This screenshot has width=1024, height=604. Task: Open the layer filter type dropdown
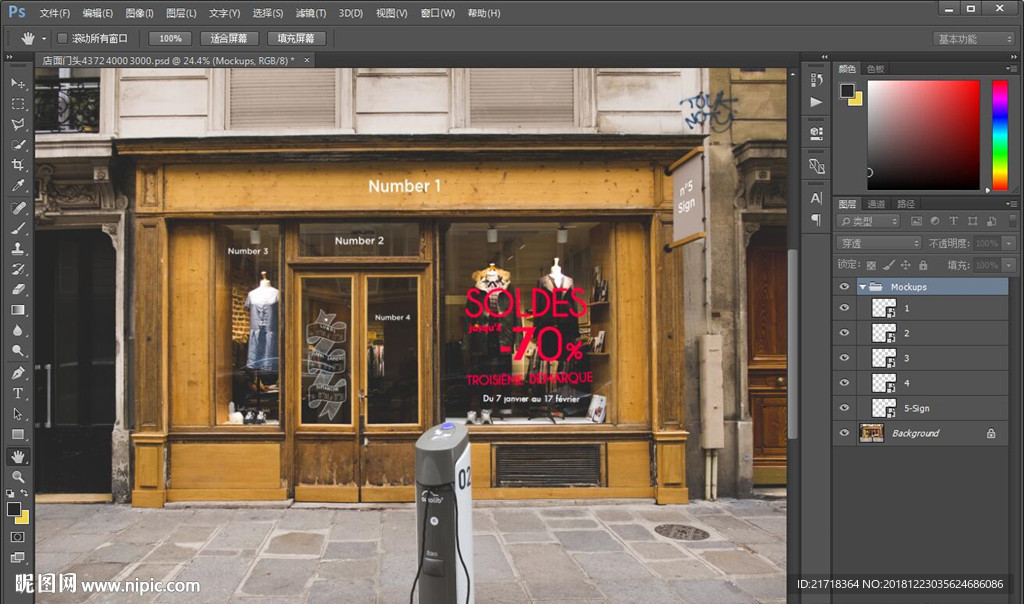click(869, 221)
